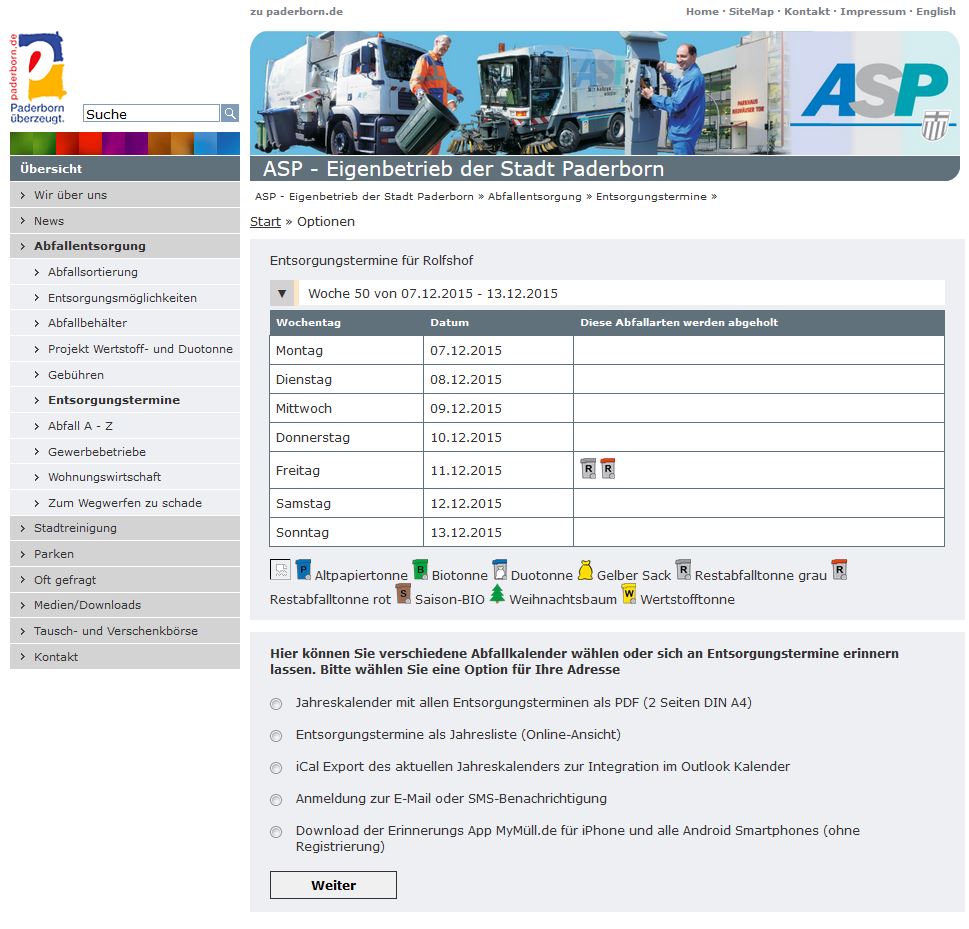Open the Impressum link
969x929 pixels.
pyautogui.click(x=873, y=12)
